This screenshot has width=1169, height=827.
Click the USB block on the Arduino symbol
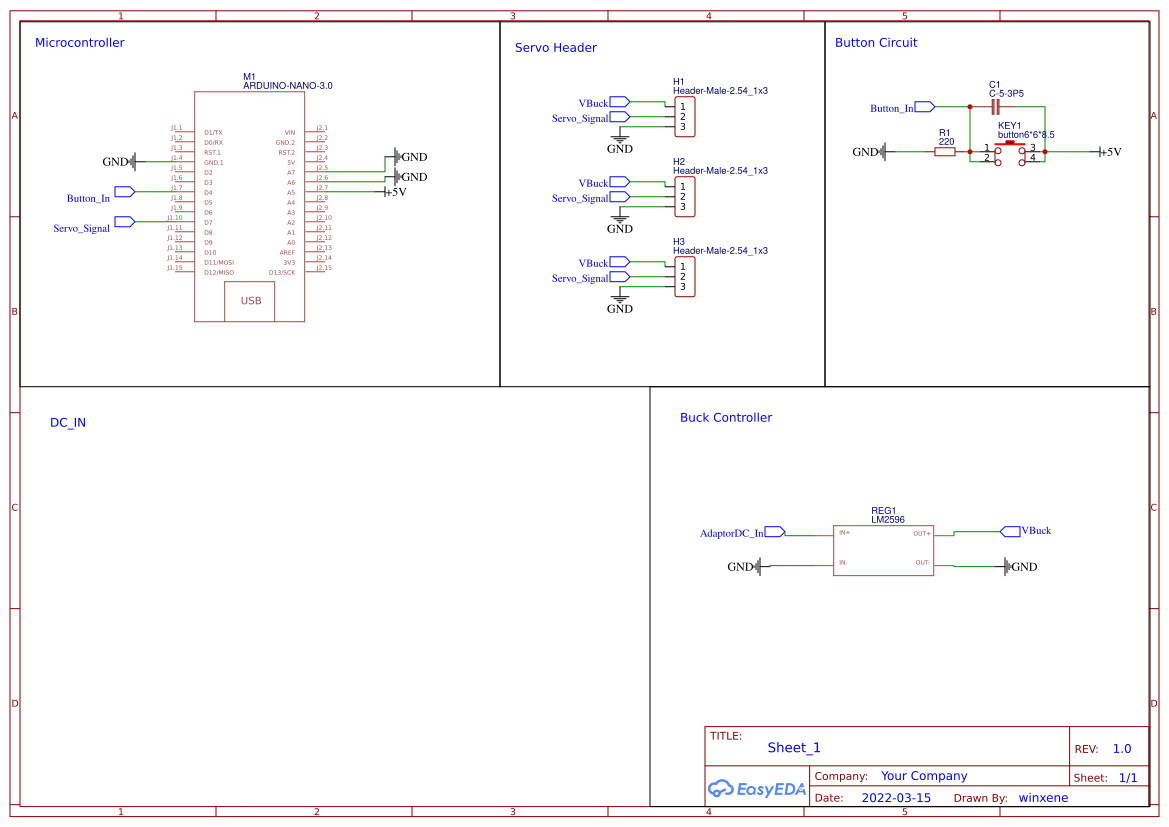pyautogui.click(x=249, y=301)
